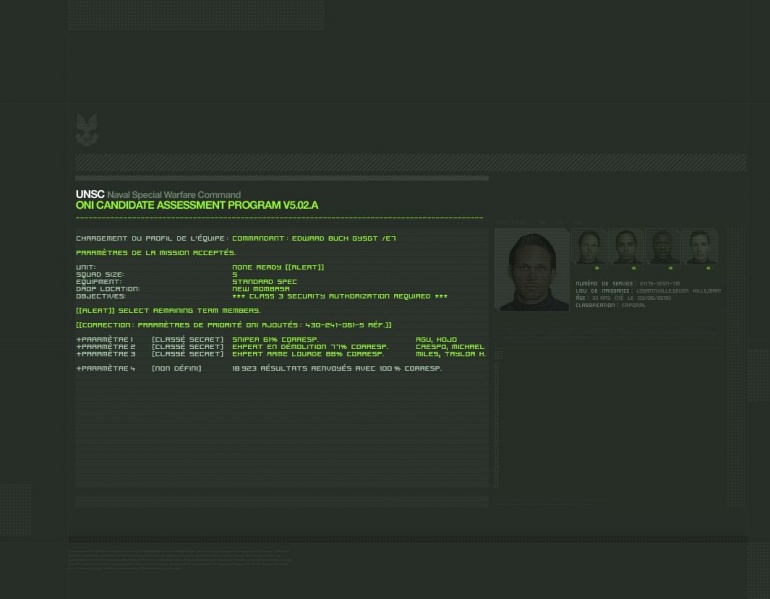
Task: Toggle green indicator under third small portrait
Action: [670, 268]
